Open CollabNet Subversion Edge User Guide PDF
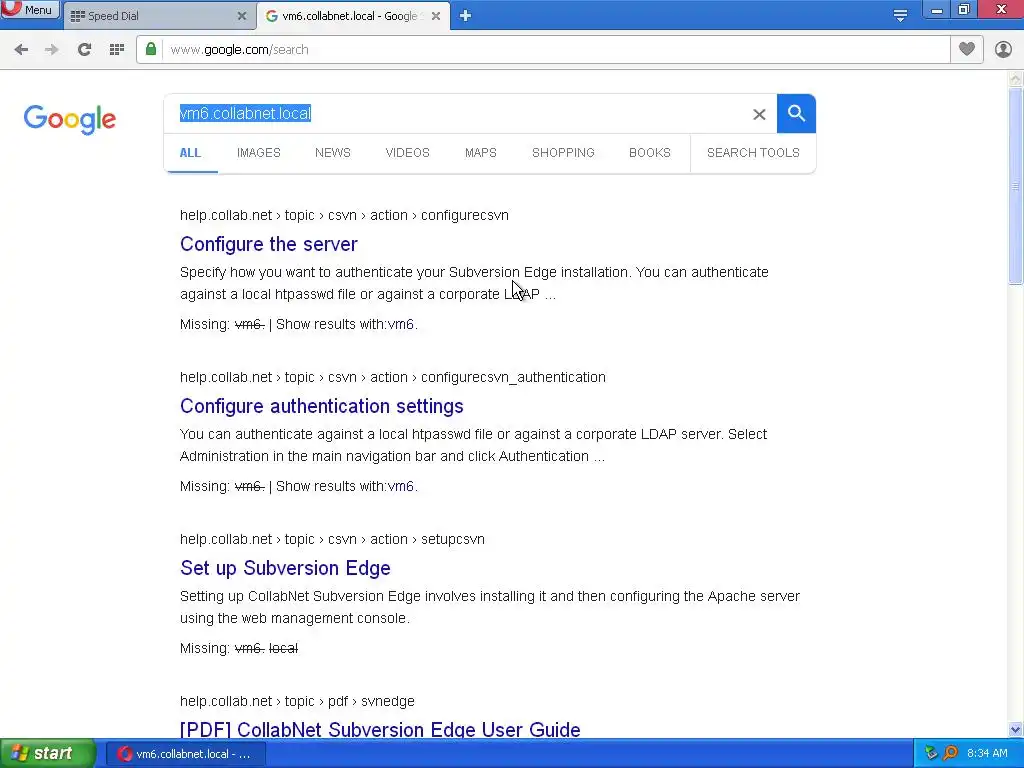Image resolution: width=1024 pixels, height=768 pixels. pyautogui.click(x=380, y=729)
